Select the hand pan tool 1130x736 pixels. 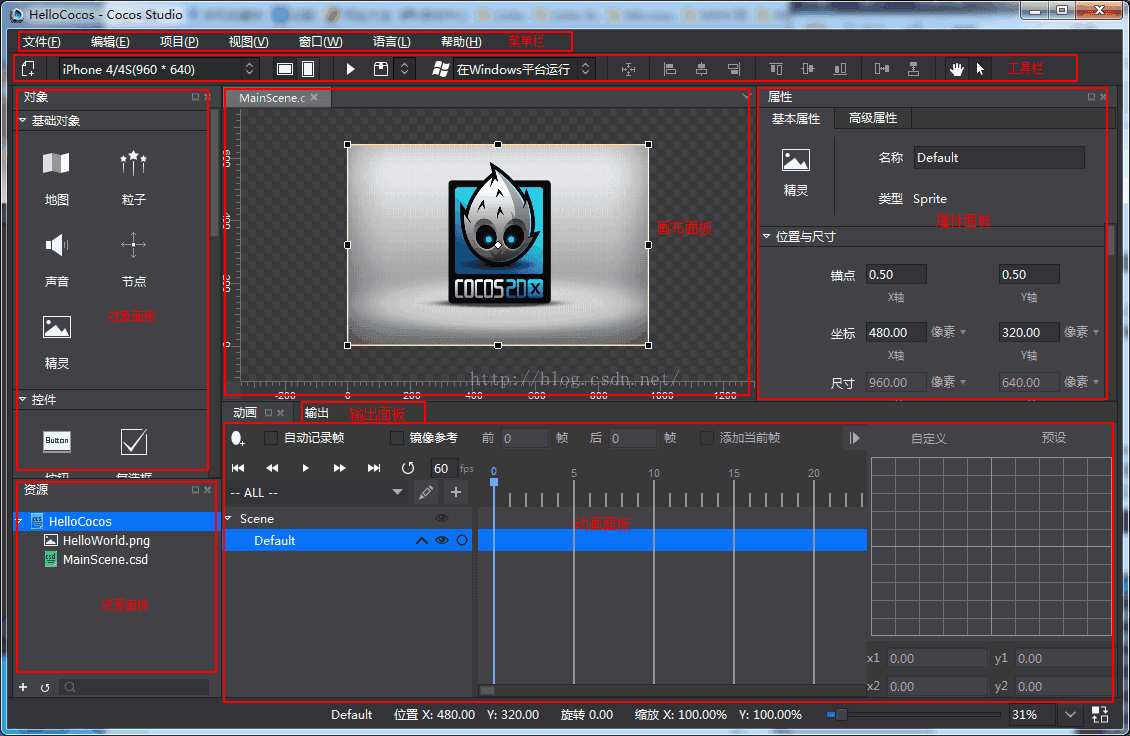point(956,68)
